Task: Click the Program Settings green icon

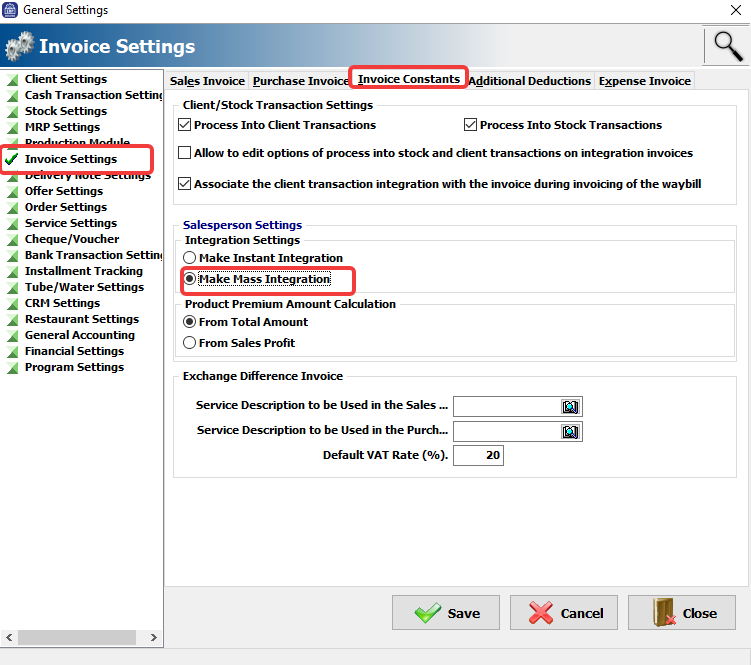Action: (12, 367)
